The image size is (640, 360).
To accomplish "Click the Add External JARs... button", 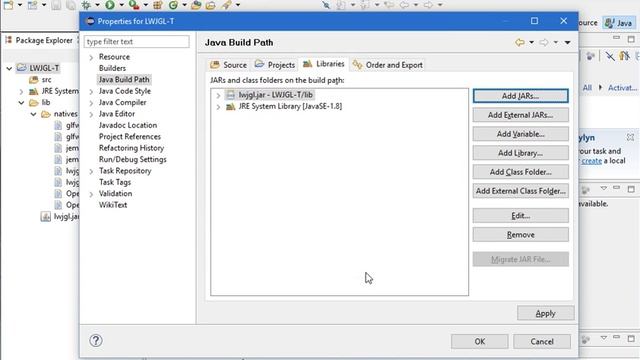I will click(520, 115).
